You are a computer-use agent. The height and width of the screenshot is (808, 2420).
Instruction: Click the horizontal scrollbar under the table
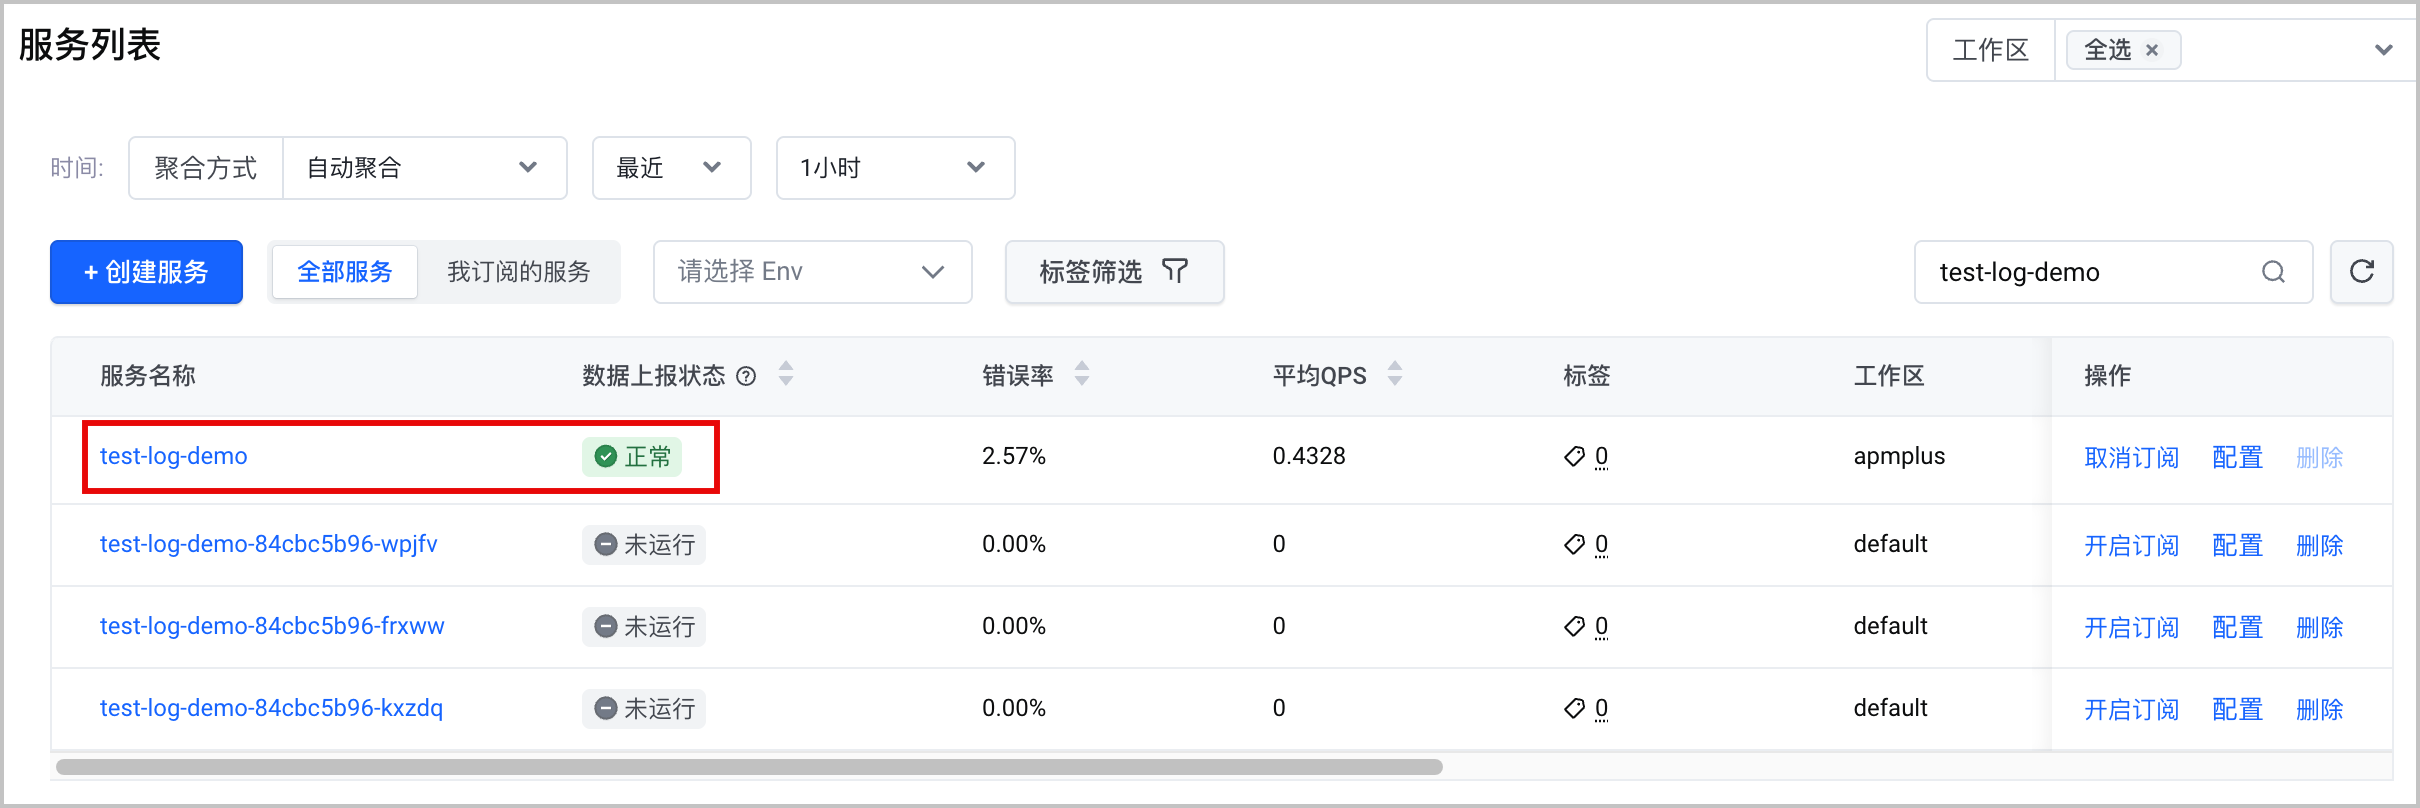tap(749, 767)
